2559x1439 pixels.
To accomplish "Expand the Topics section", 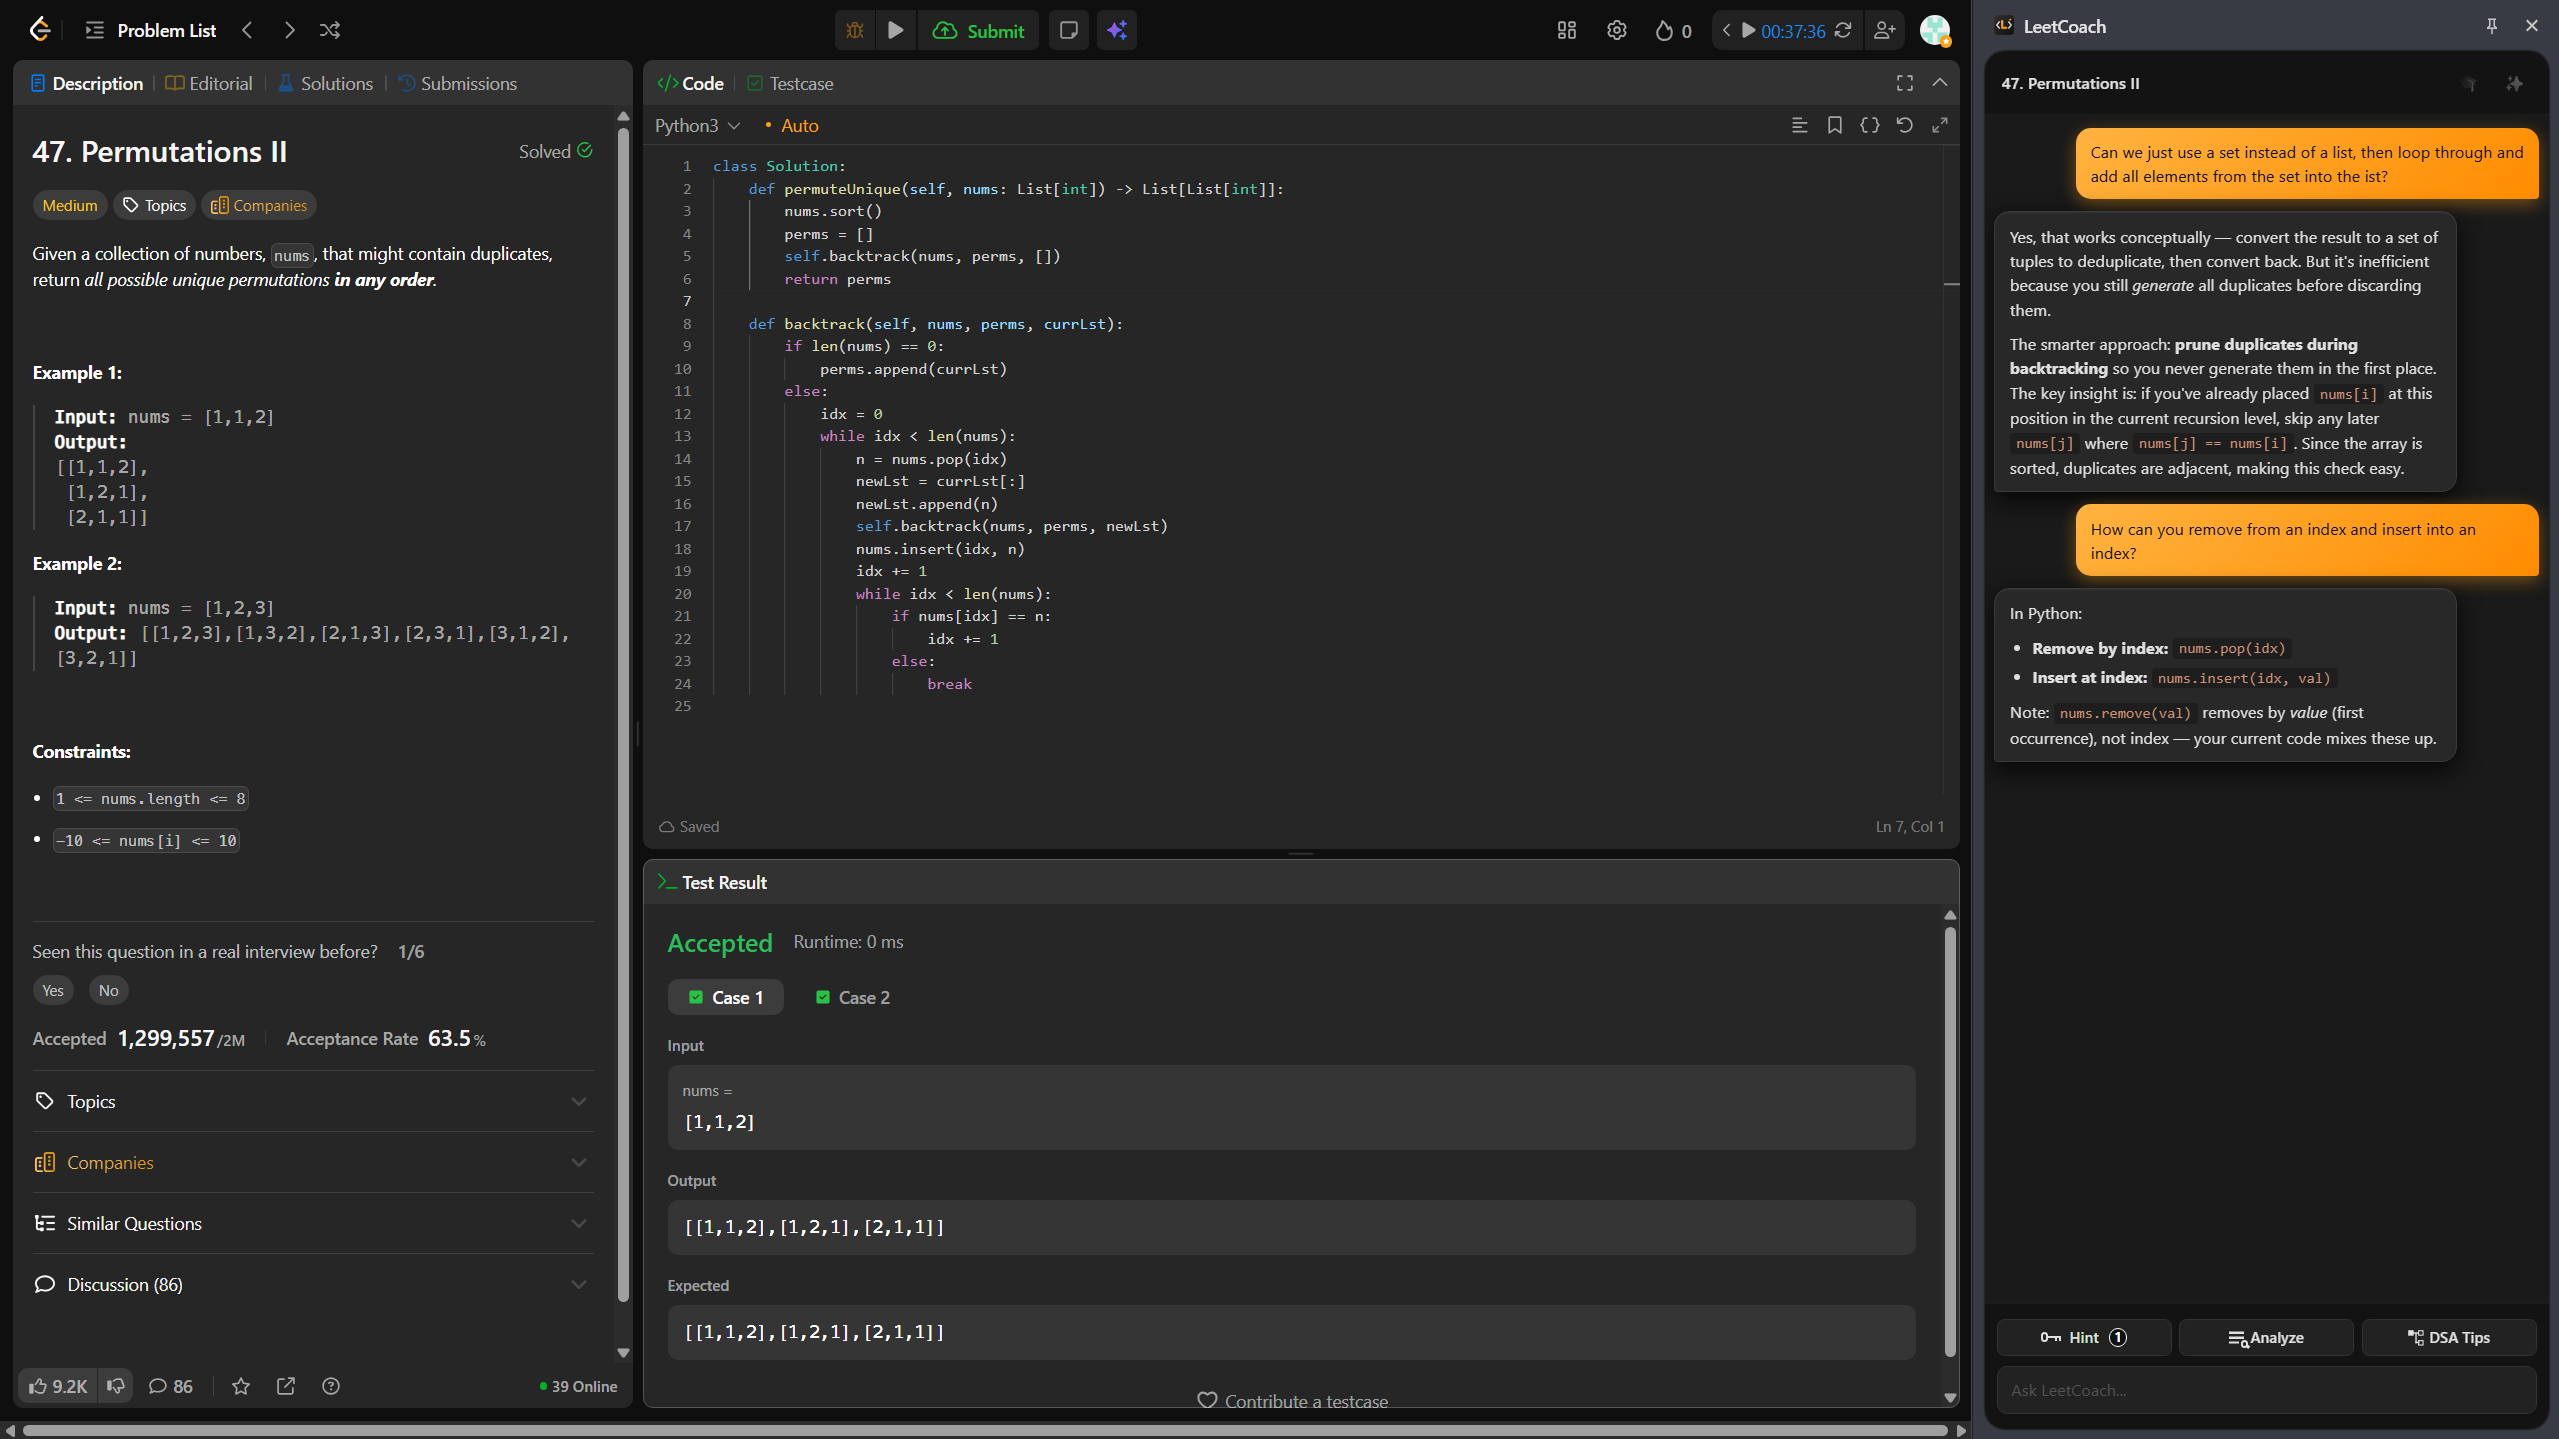I will click(313, 1101).
